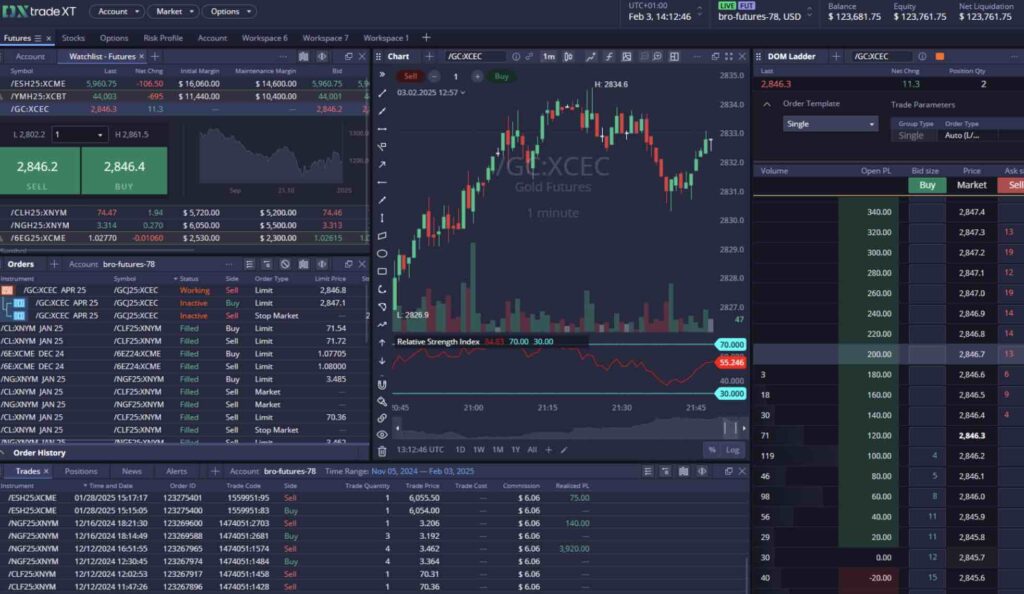Open the Market dropdown menu
This screenshot has width=1024, height=594.
pyautogui.click(x=174, y=12)
